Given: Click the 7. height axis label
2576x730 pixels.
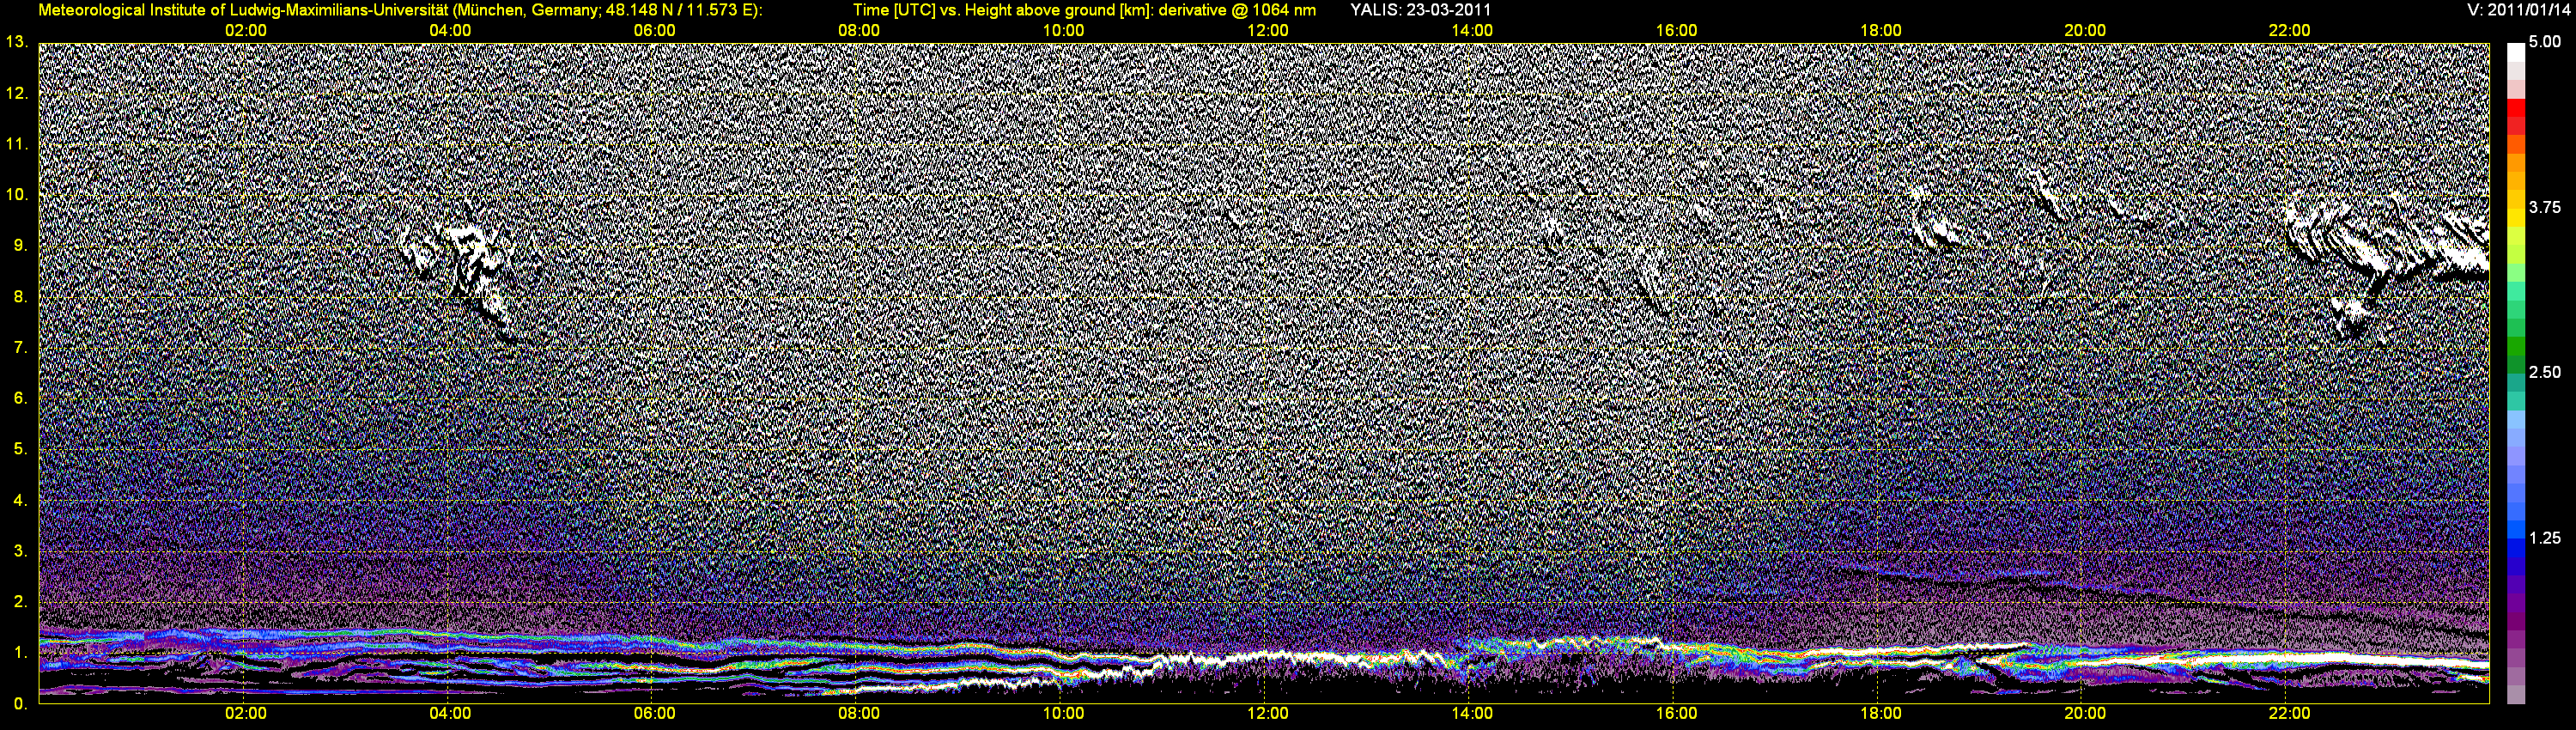Looking at the screenshot, I should 21,347.
